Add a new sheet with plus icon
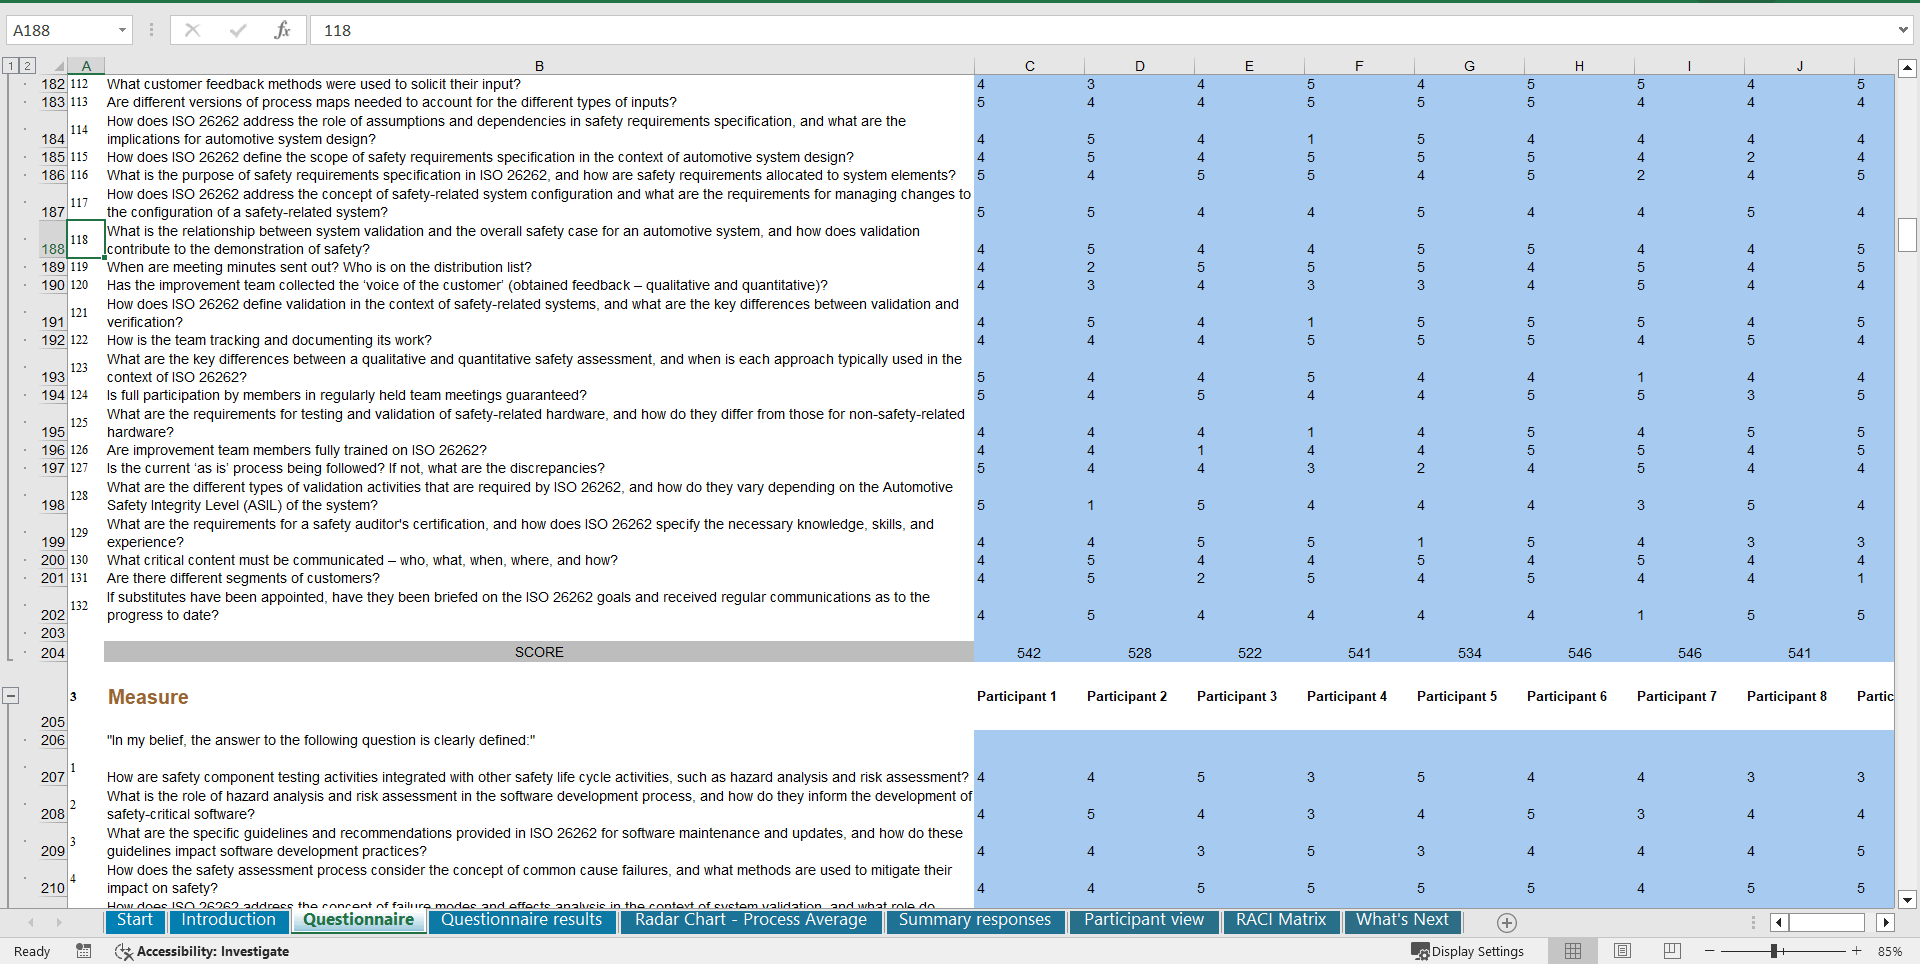Viewport: 1920px width, 966px height. point(1507,923)
